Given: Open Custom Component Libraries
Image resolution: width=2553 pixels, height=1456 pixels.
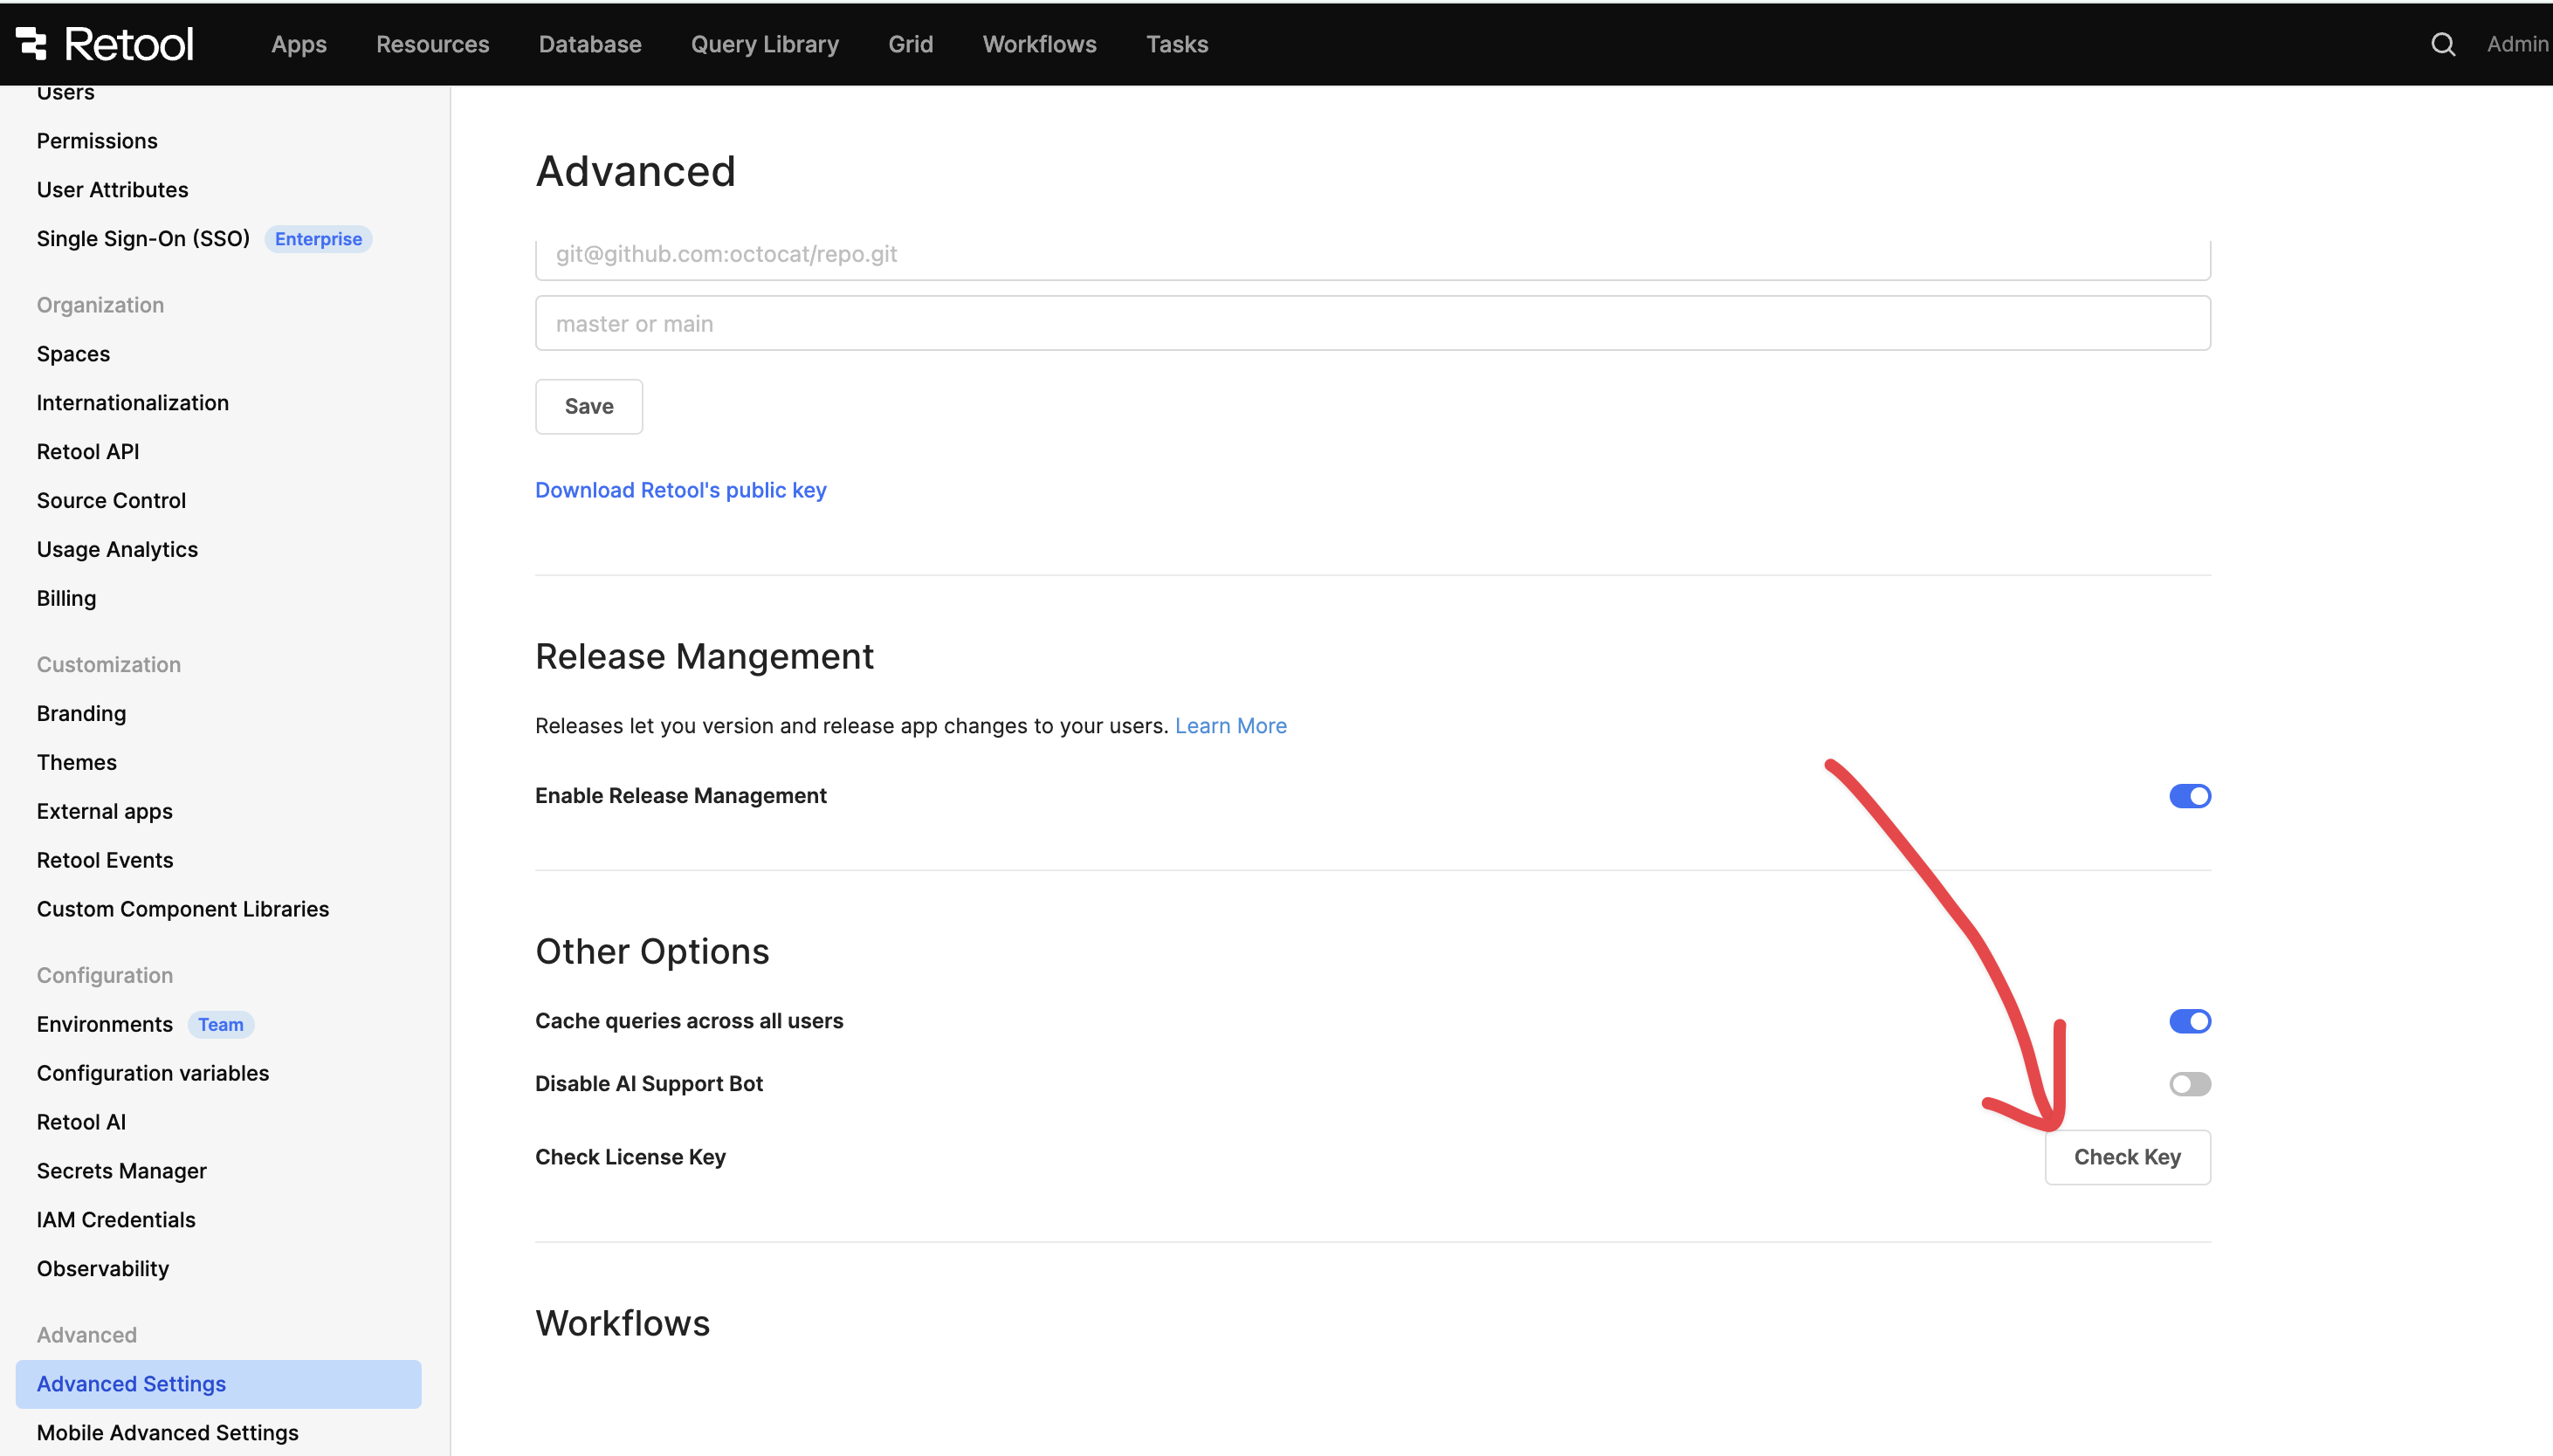Looking at the screenshot, I should point(182,910).
